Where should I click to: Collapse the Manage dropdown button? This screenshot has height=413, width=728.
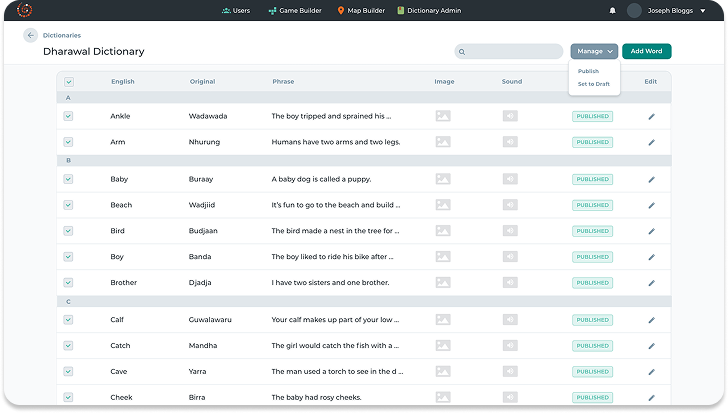(594, 51)
